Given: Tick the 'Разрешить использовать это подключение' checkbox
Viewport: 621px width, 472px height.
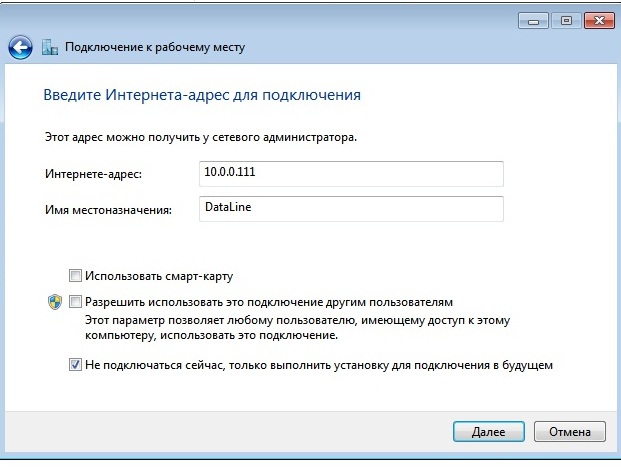Looking at the screenshot, I should 75,301.
